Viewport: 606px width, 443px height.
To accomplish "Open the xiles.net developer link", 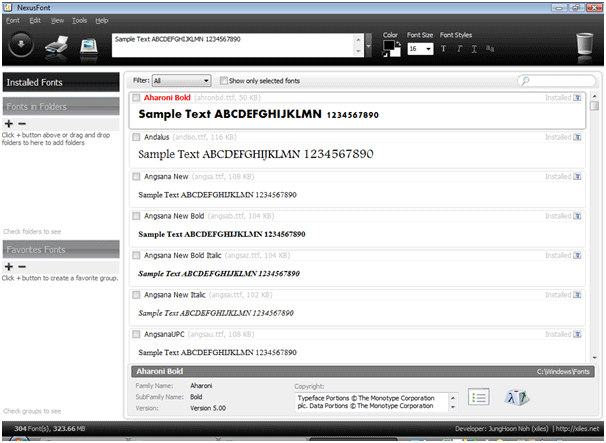I will (x=577, y=428).
